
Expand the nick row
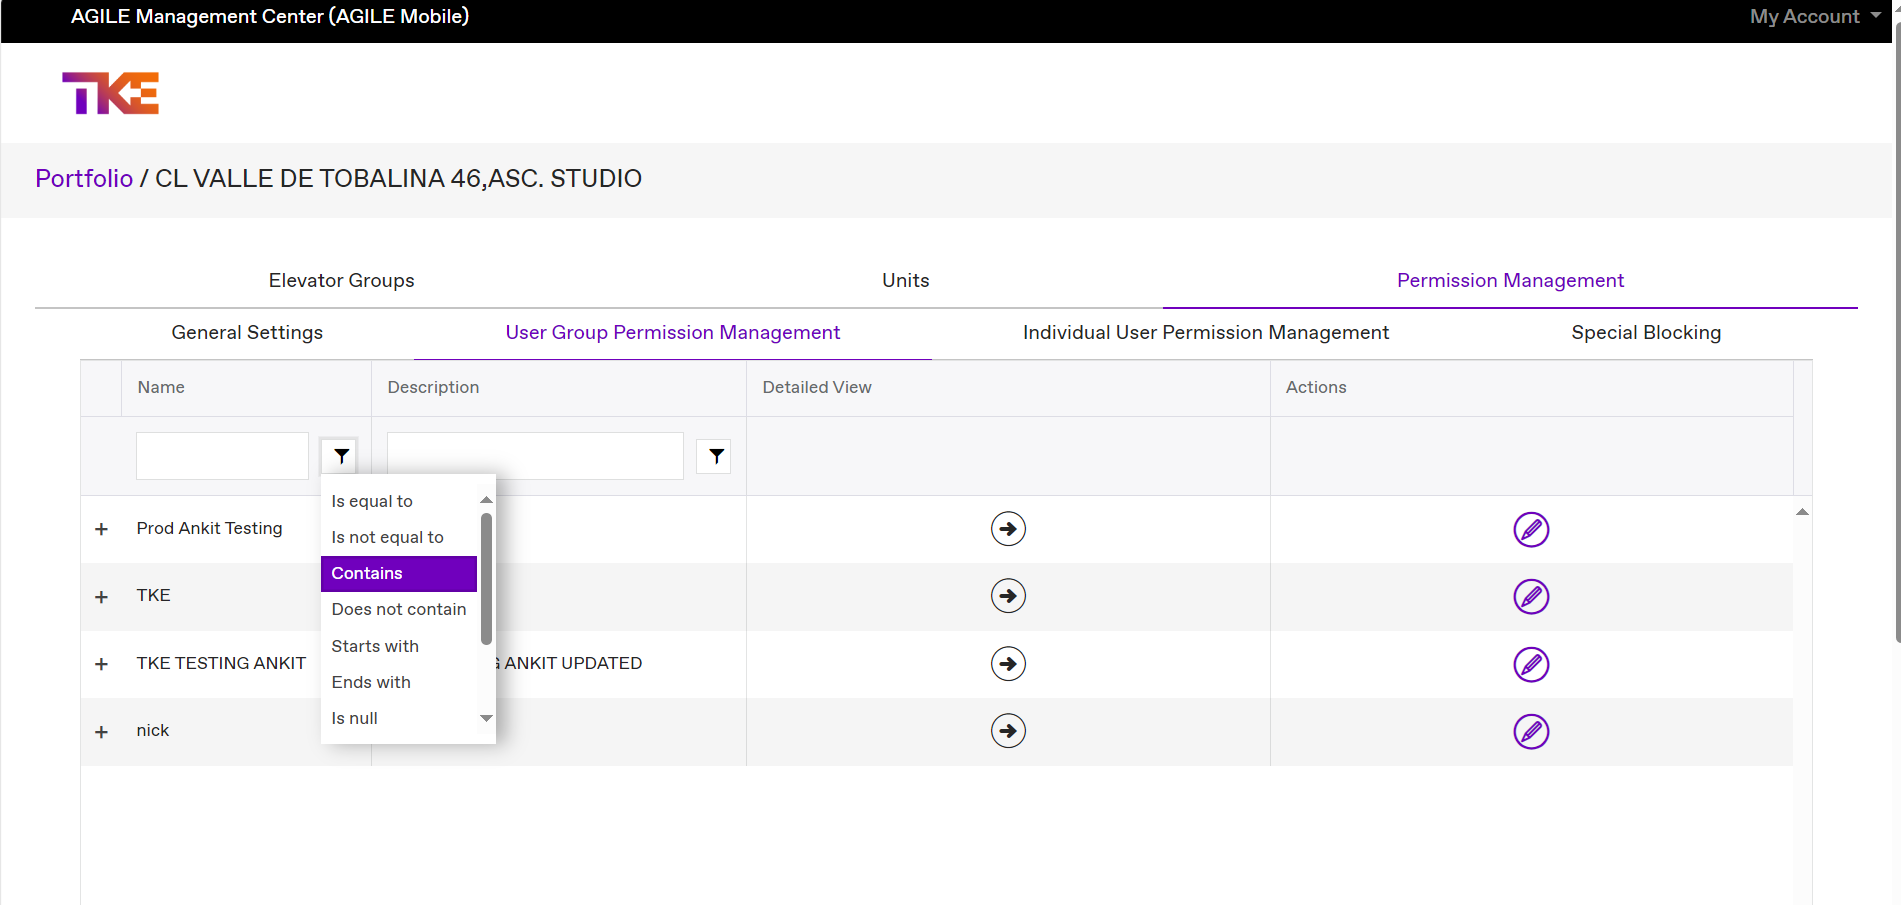(101, 732)
